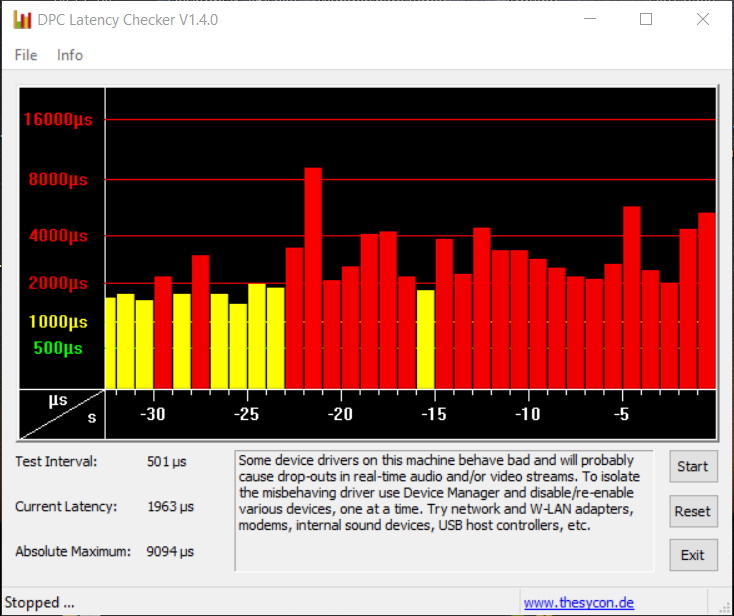
Task: Click the resize grip in status bar corner
Action: coord(724,606)
